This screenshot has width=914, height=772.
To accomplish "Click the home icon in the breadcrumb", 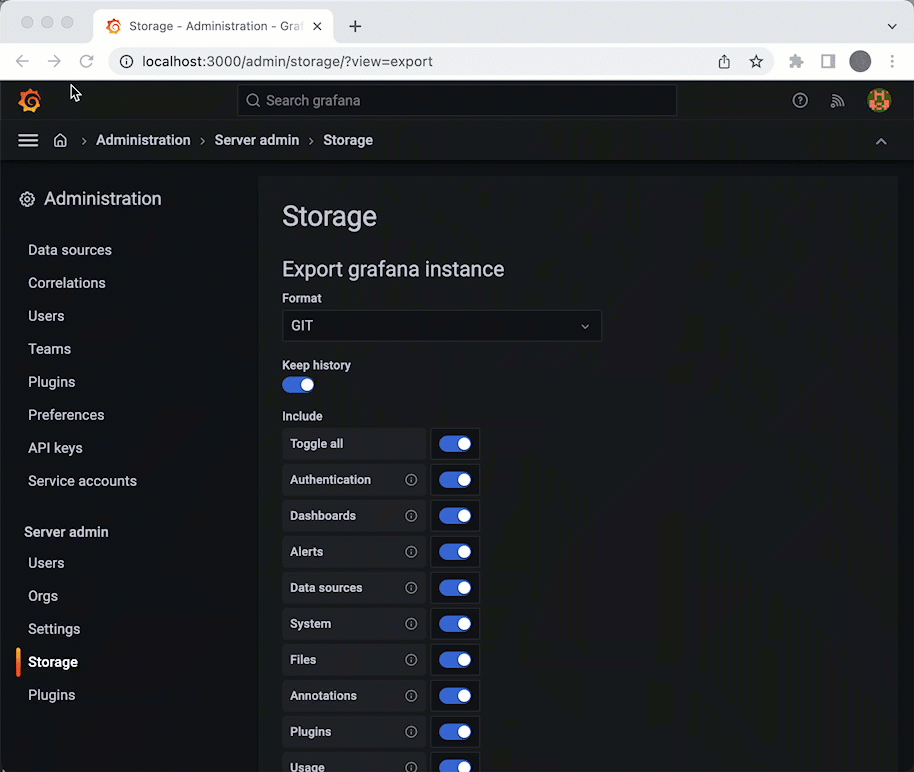I will coord(60,140).
